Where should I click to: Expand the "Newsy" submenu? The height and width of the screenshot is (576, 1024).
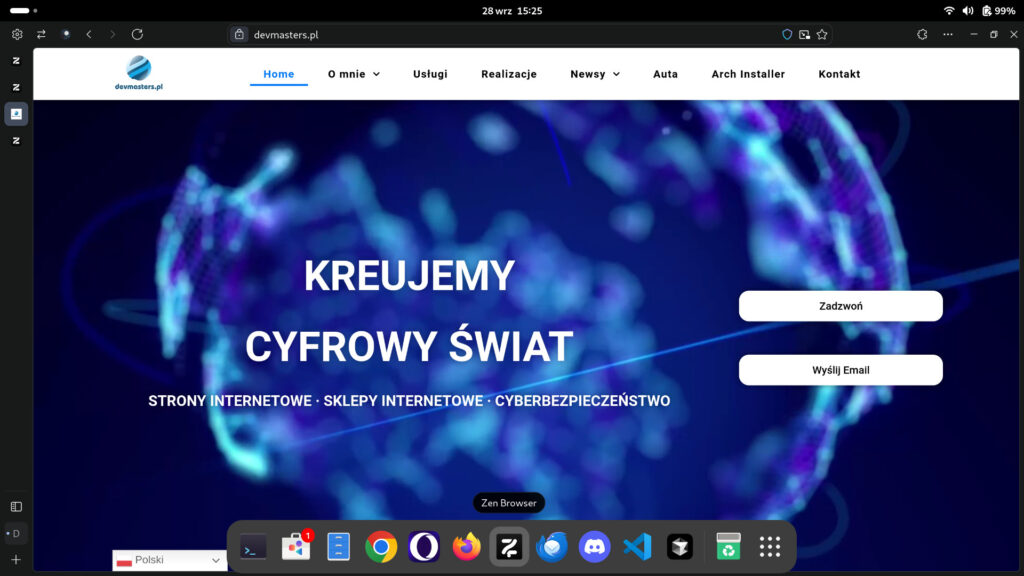(595, 74)
